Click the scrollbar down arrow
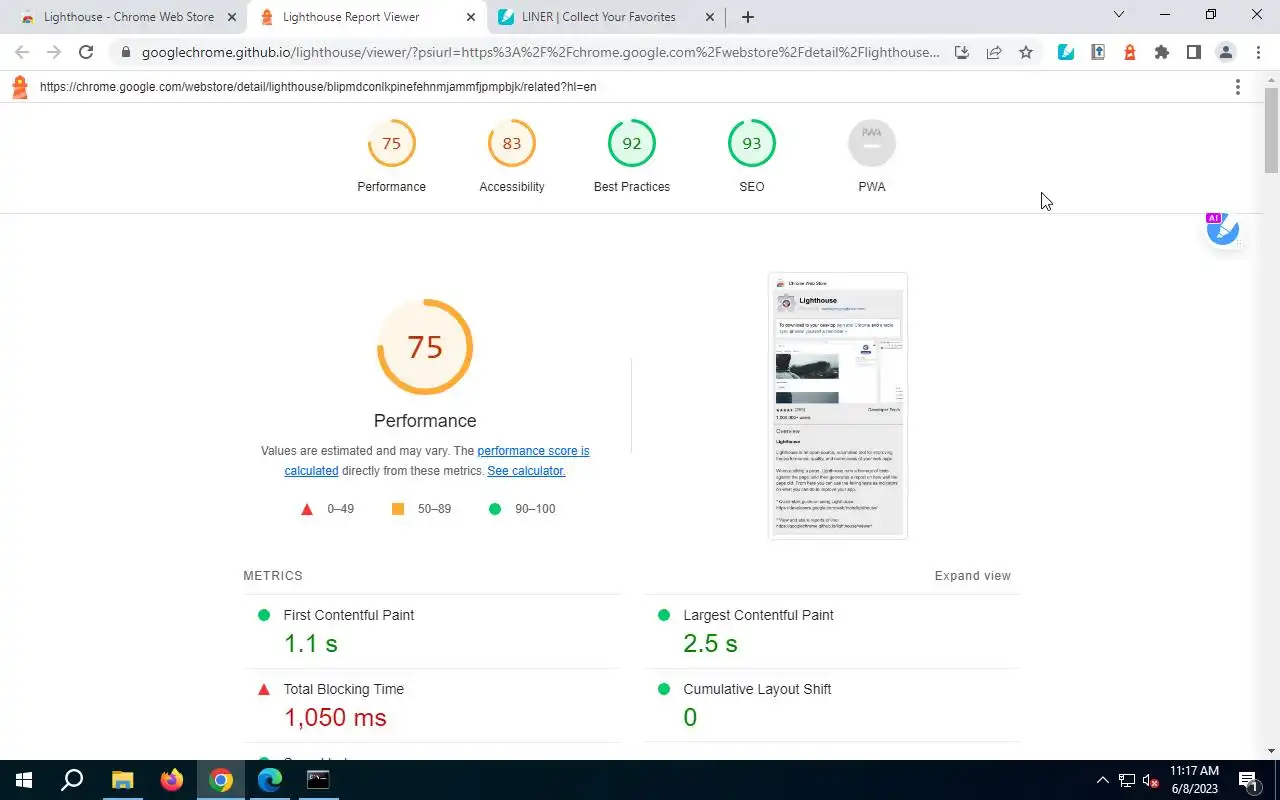The width and height of the screenshot is (1280, 800). click(x=1271, y=751)
